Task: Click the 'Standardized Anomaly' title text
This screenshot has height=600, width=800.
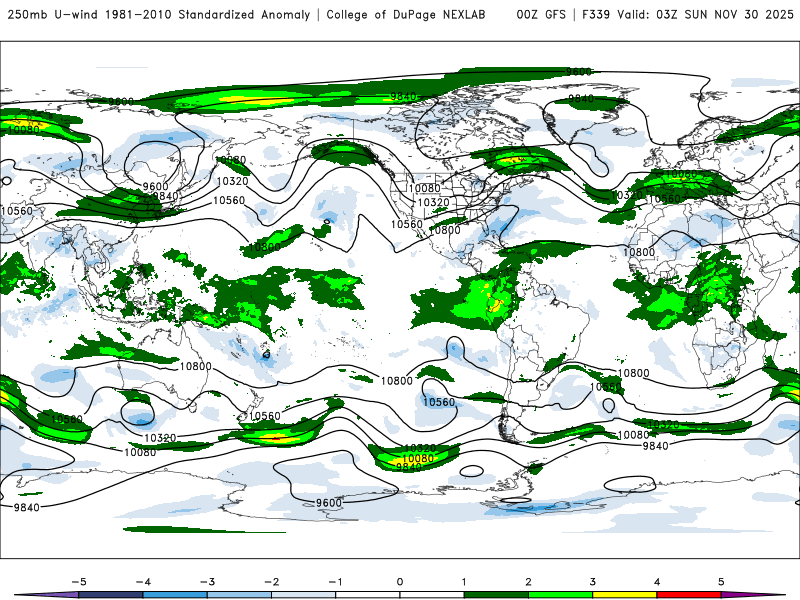Action: tap(244, 14)
